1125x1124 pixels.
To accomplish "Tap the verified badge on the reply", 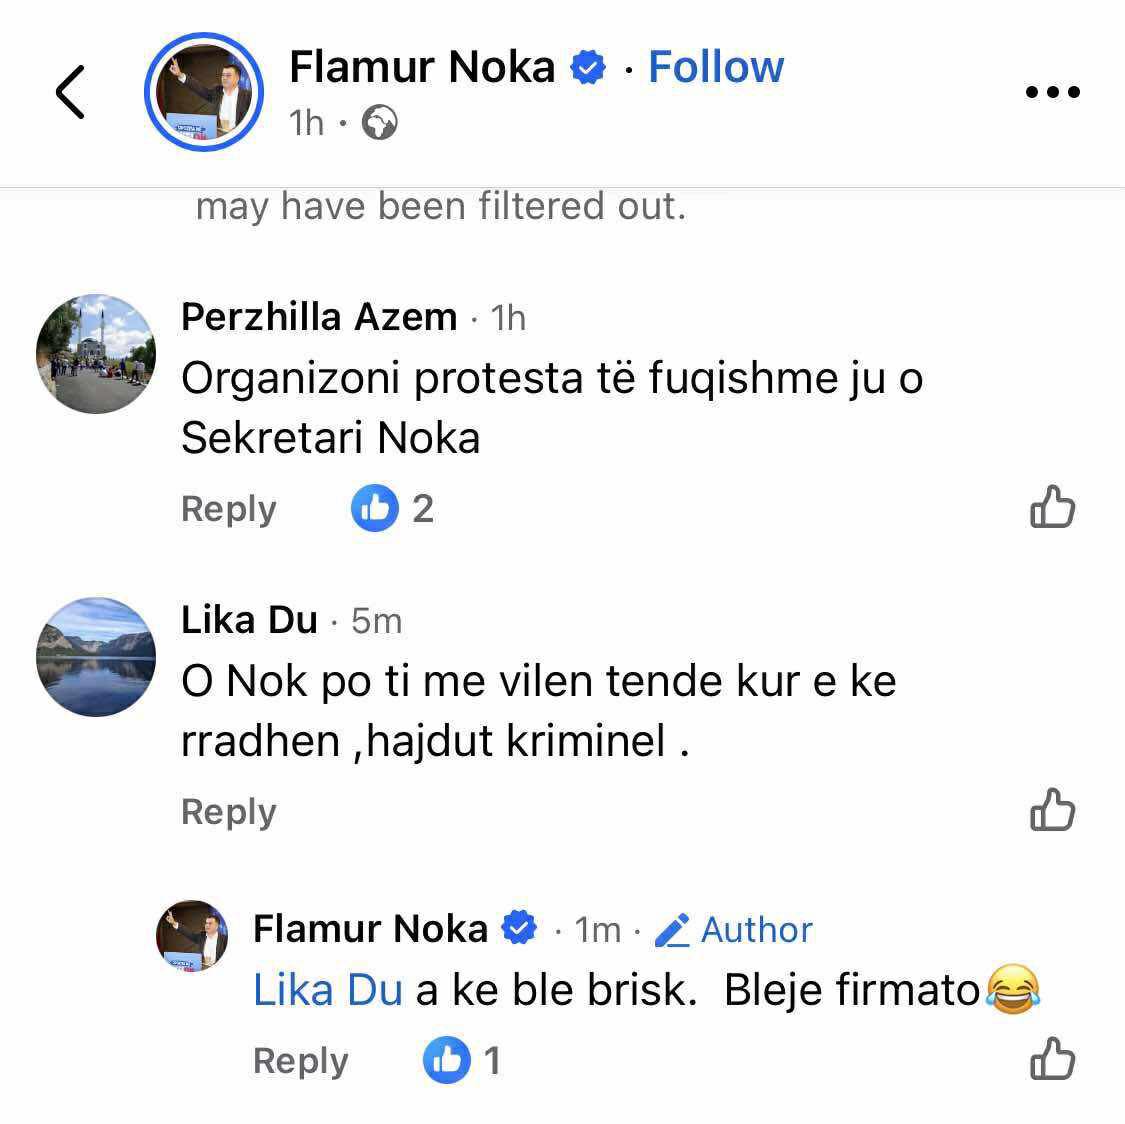I will 518,929.
